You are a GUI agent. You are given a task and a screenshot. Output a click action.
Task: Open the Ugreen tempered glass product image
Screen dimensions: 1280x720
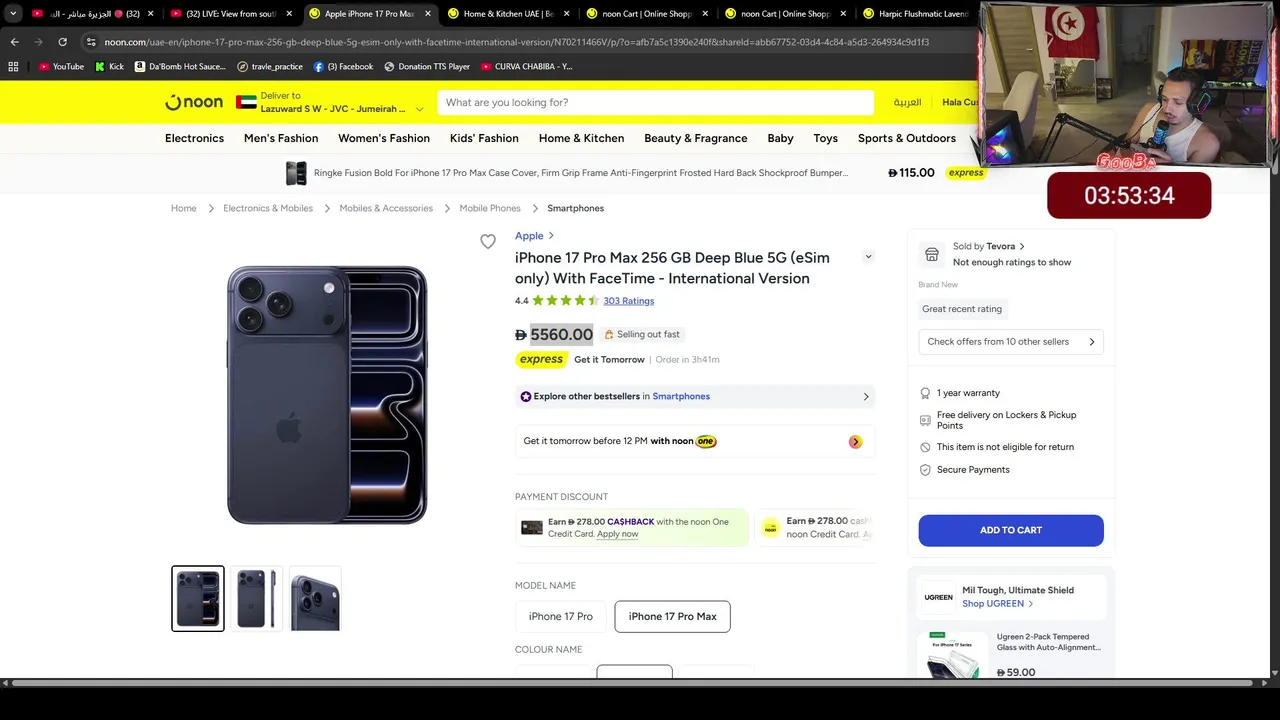tap(951, 654)
